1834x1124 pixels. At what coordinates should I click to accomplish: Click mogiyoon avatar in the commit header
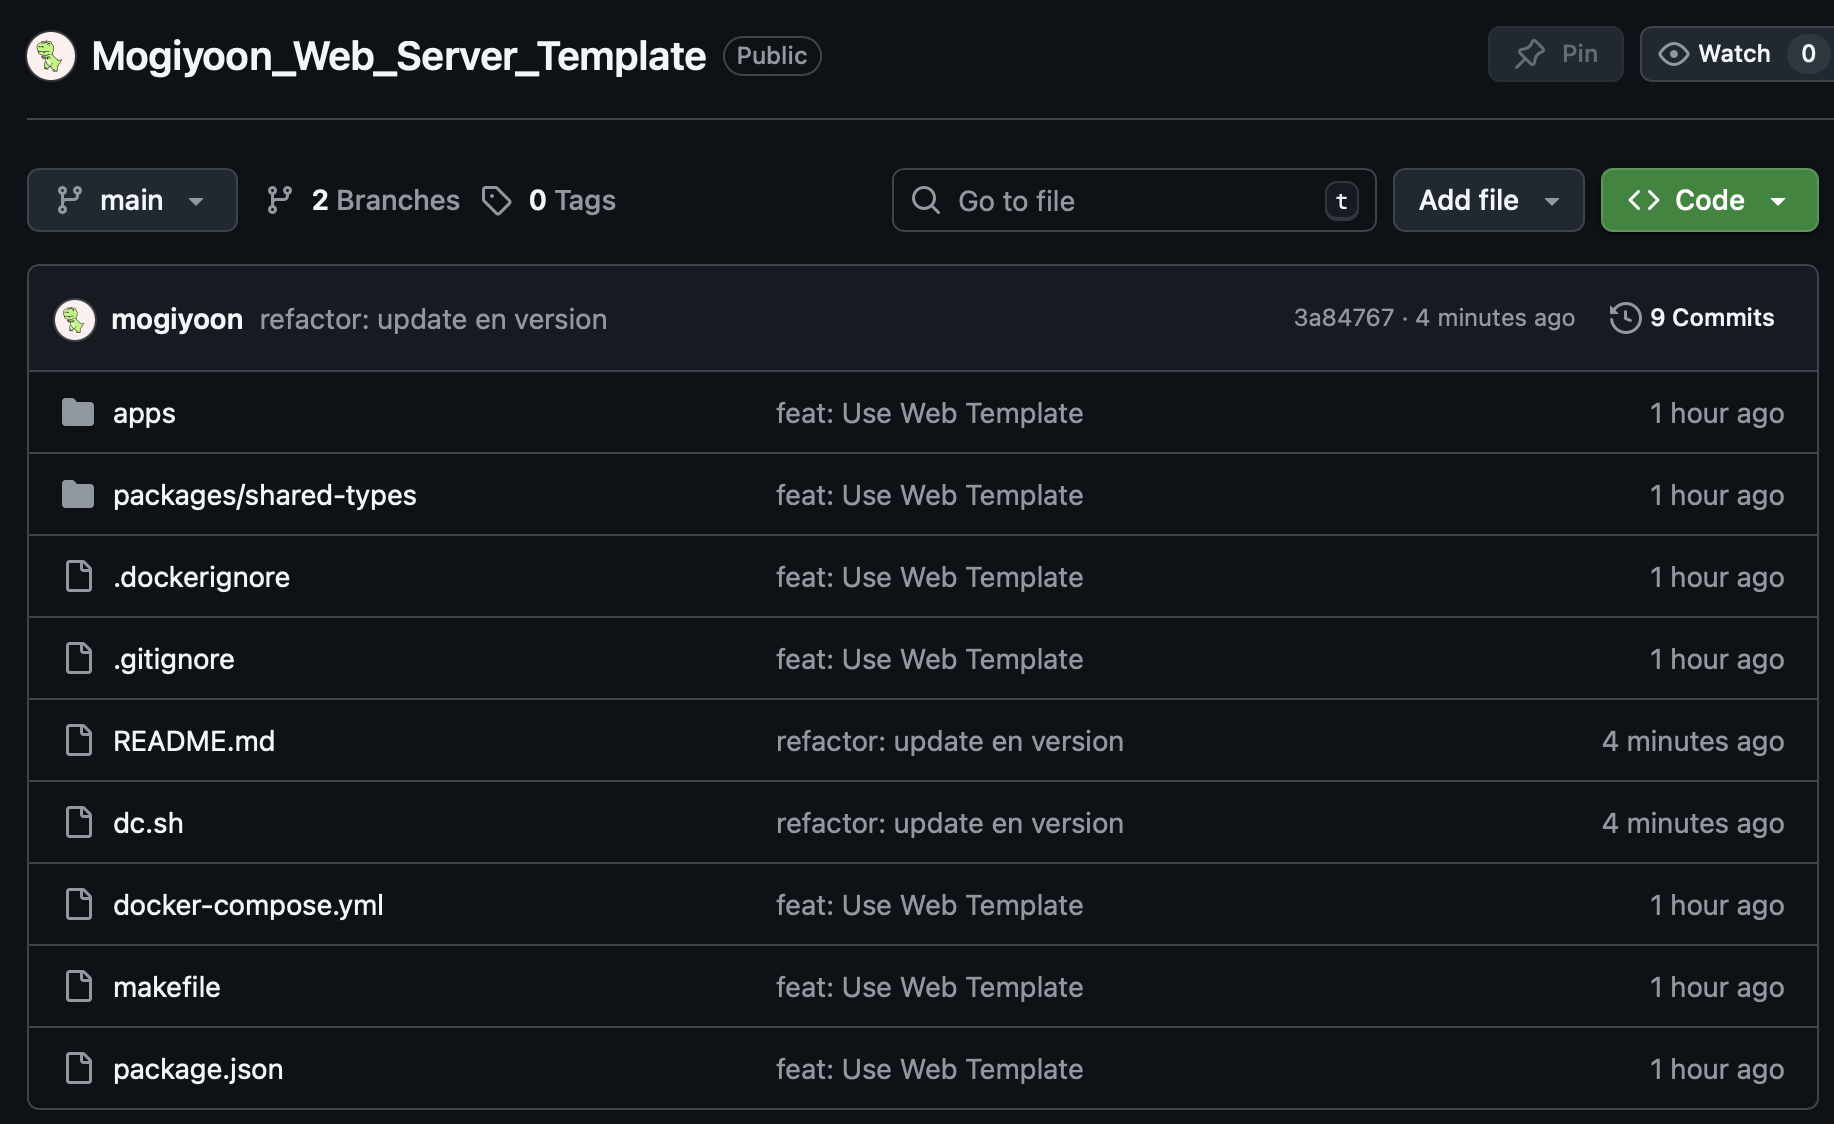click(75, 319)
